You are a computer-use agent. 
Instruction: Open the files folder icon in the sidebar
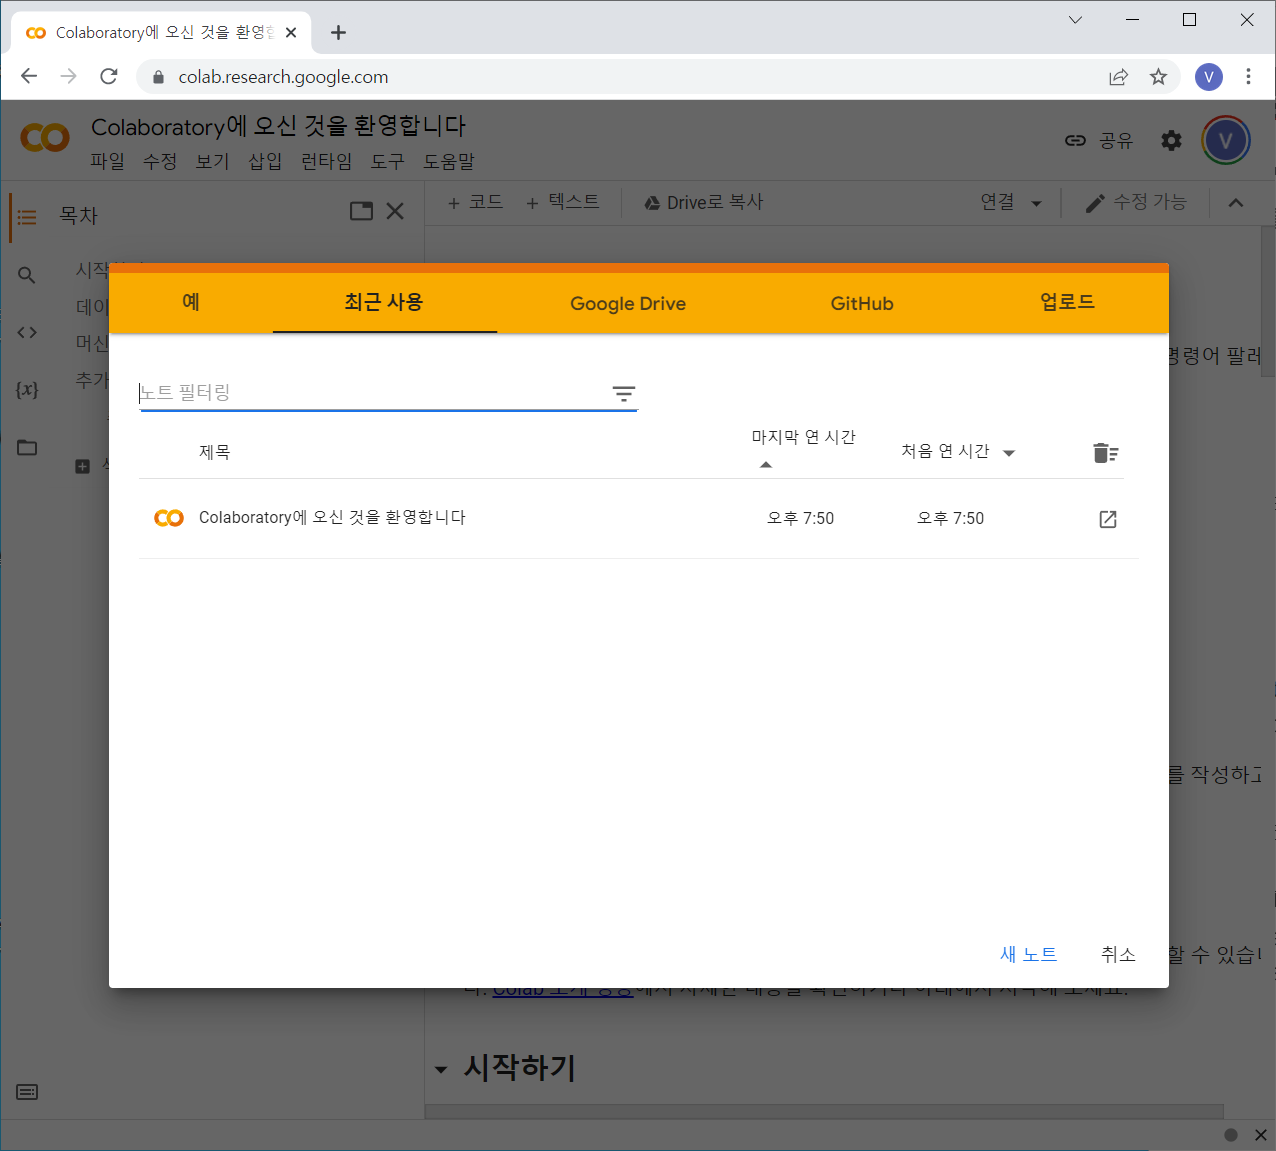27,447
